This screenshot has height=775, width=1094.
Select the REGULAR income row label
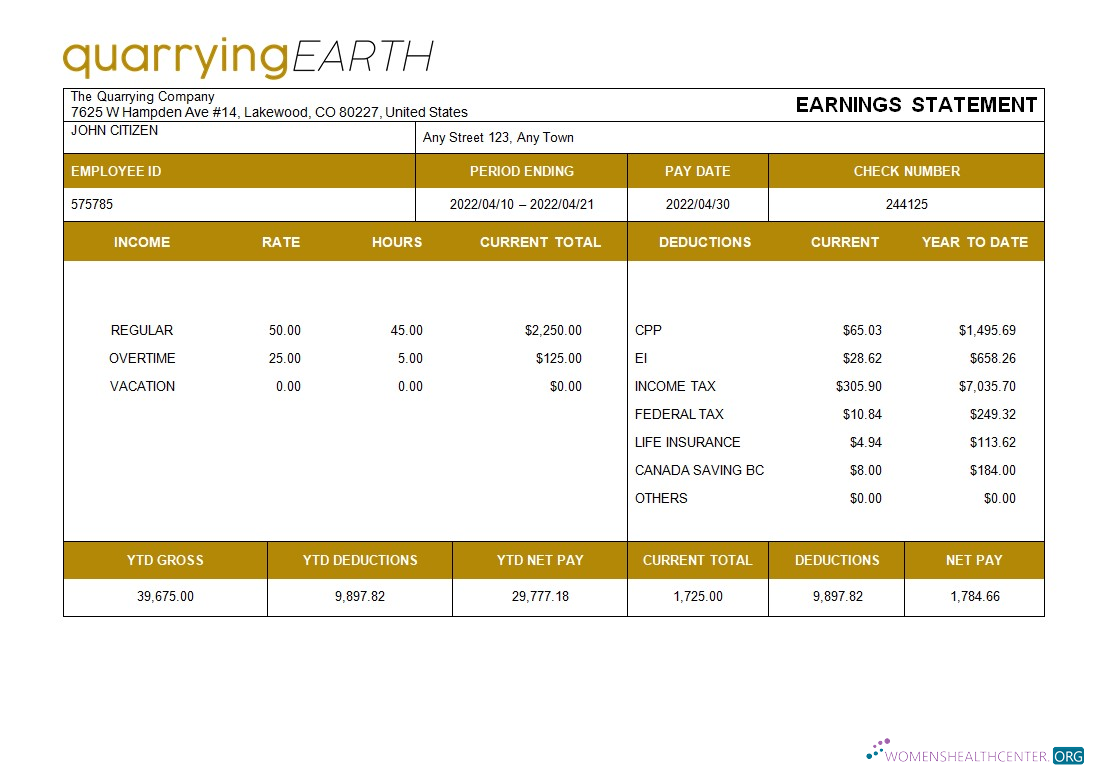pos(141,330)
